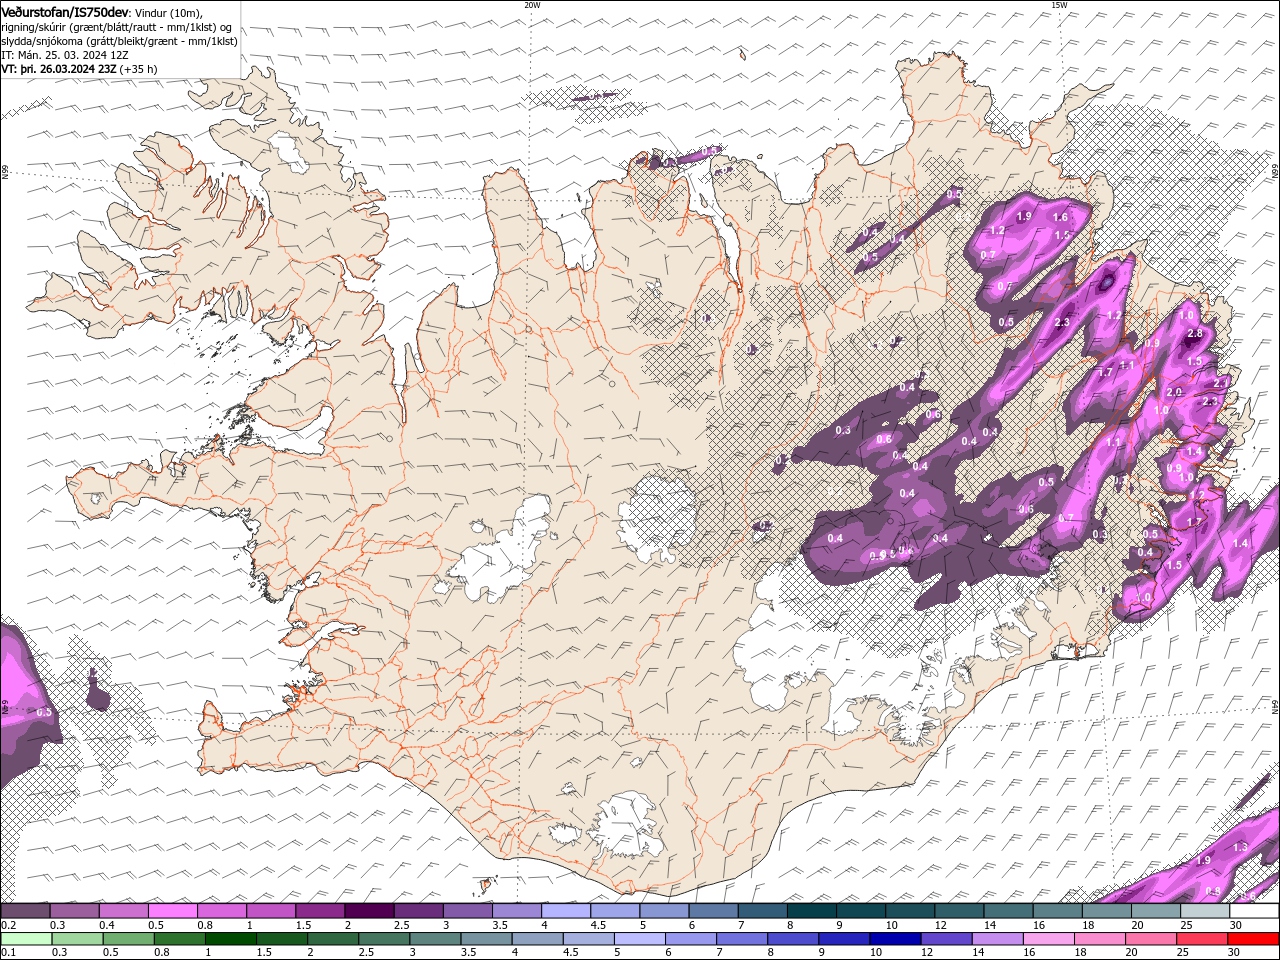Click the red swatch ending the lower legend
The image size is (1280, 960).
[1253, 938]
